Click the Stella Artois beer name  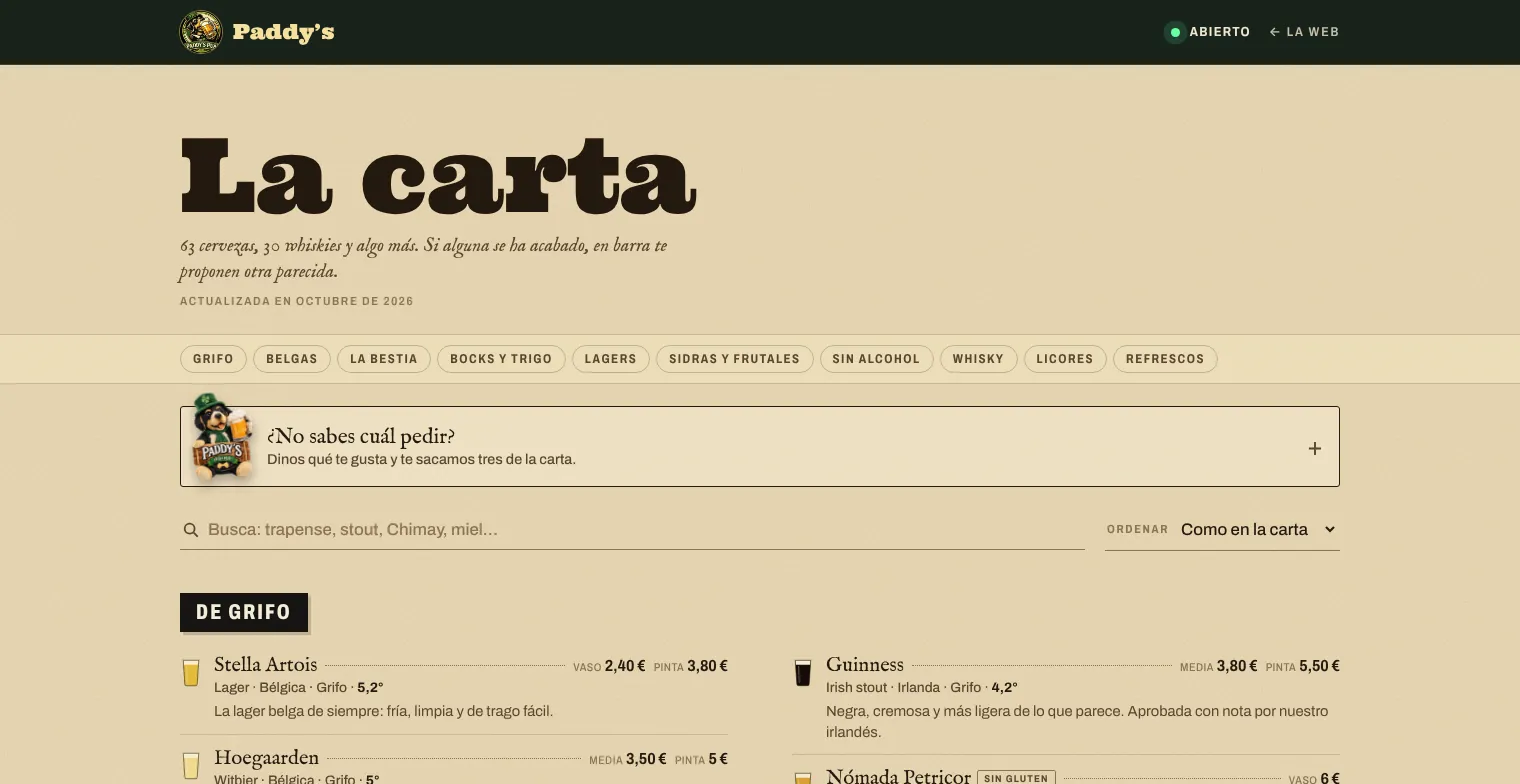[265, 665]
